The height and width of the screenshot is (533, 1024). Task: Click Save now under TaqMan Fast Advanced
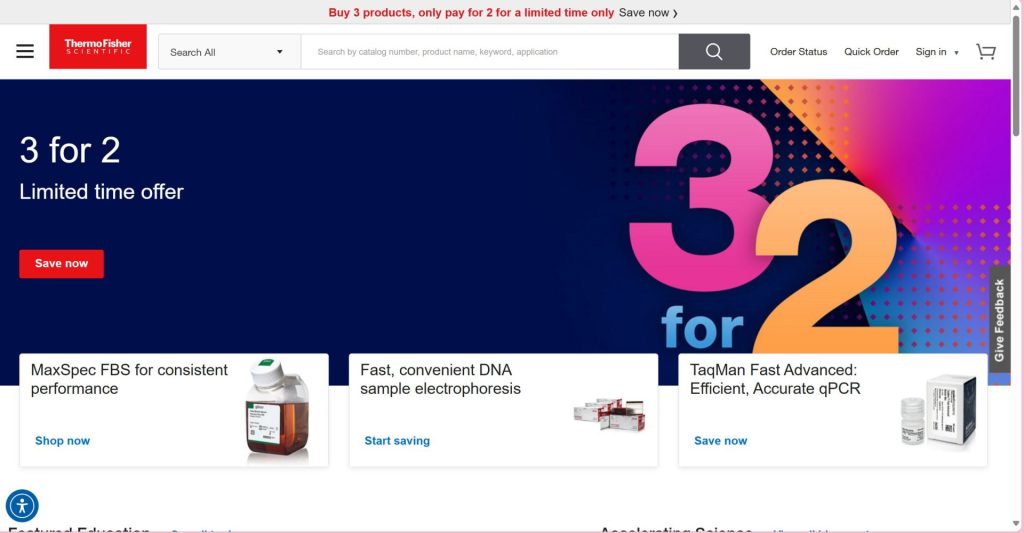(x=720, y=441)
